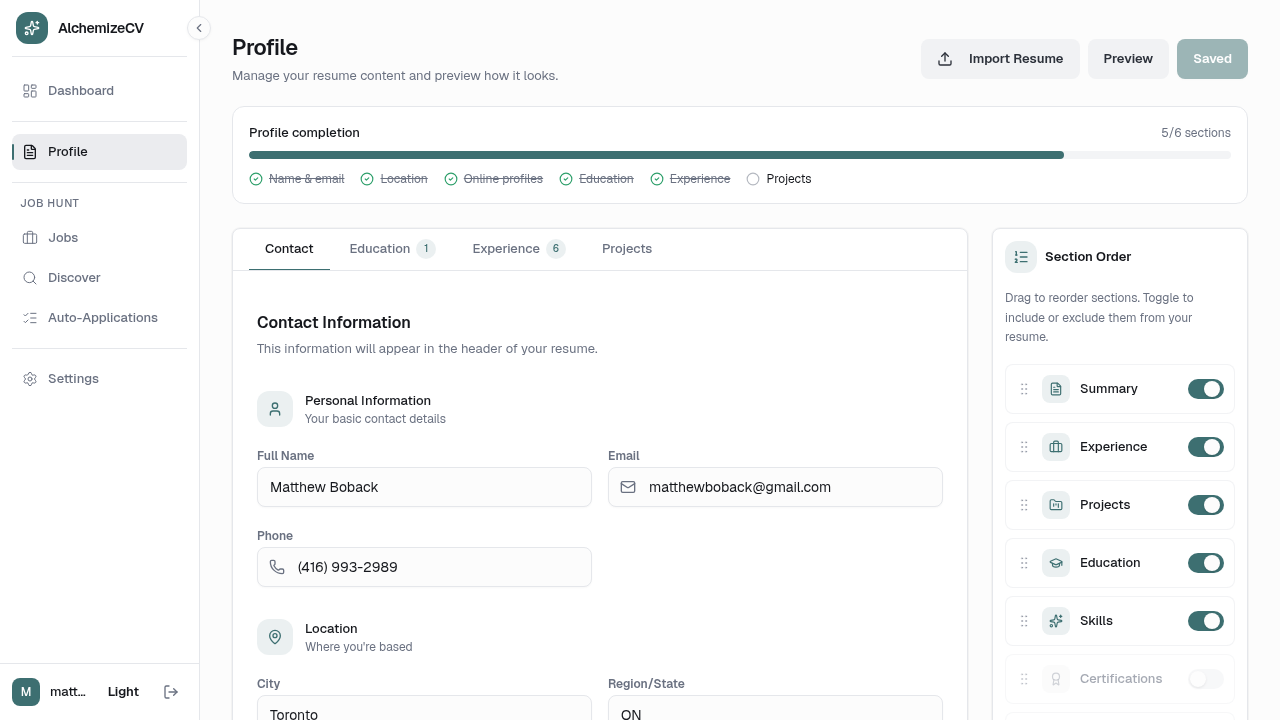Open Settings via the gear icon

(30, 378)
